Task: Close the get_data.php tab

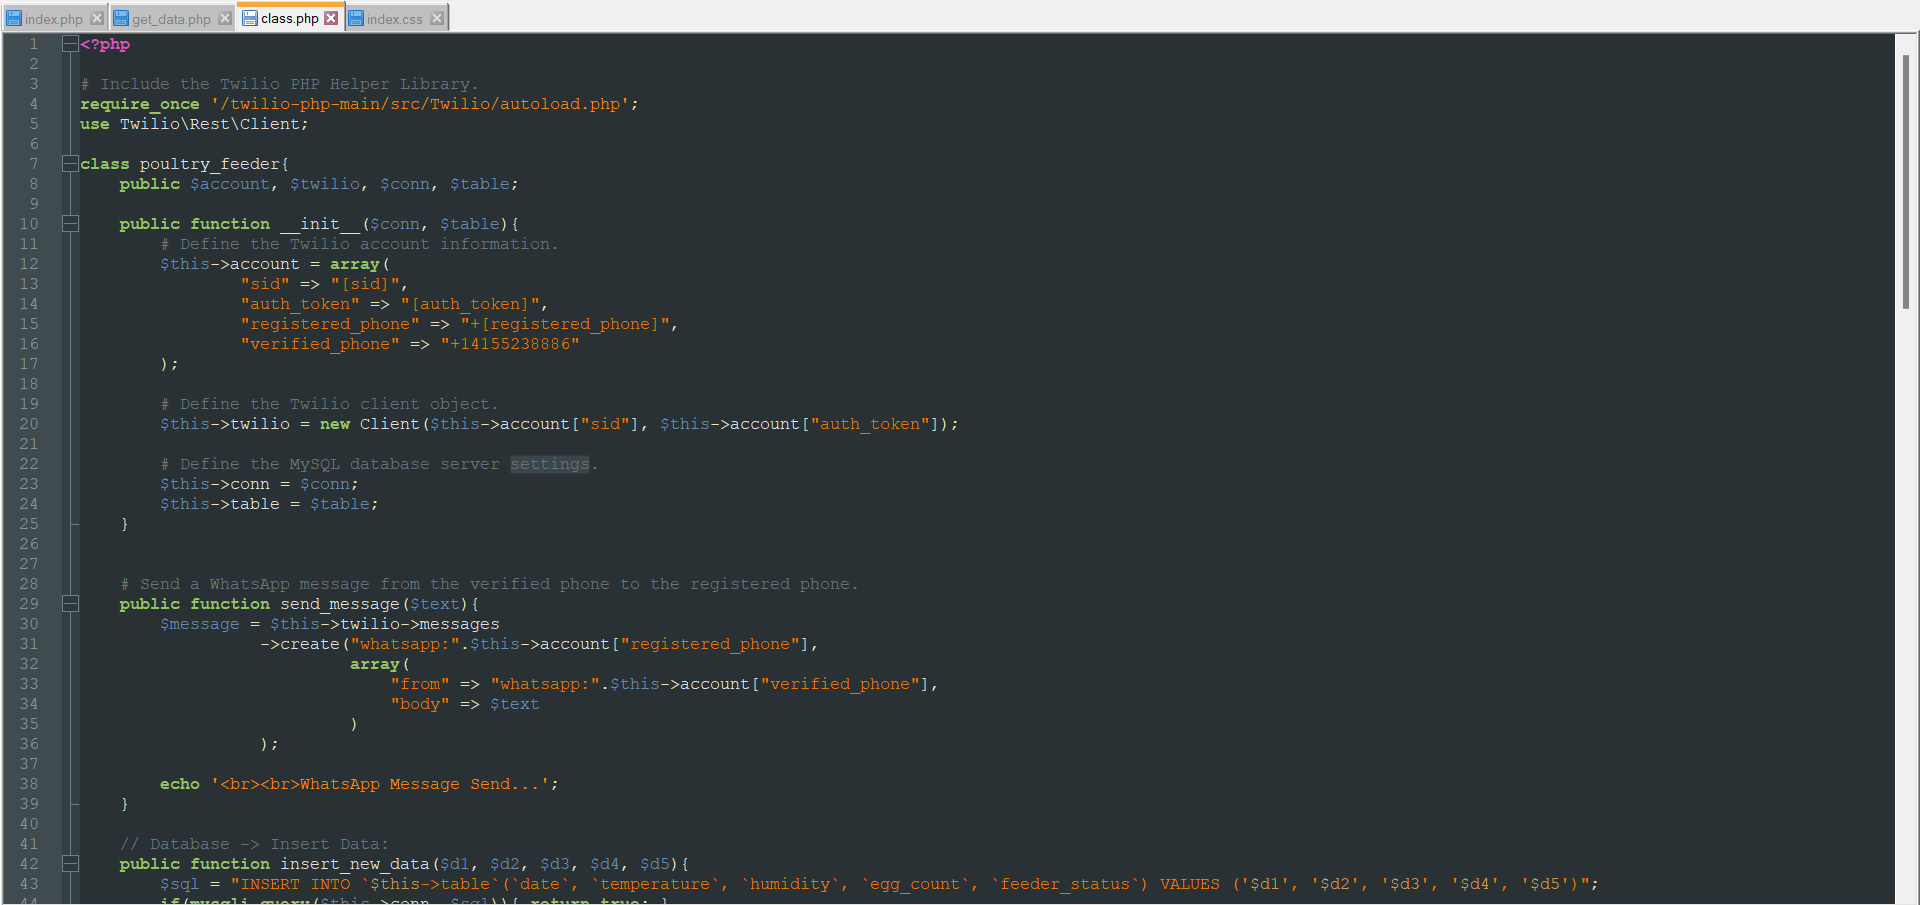Action: [x=224, y=18]
